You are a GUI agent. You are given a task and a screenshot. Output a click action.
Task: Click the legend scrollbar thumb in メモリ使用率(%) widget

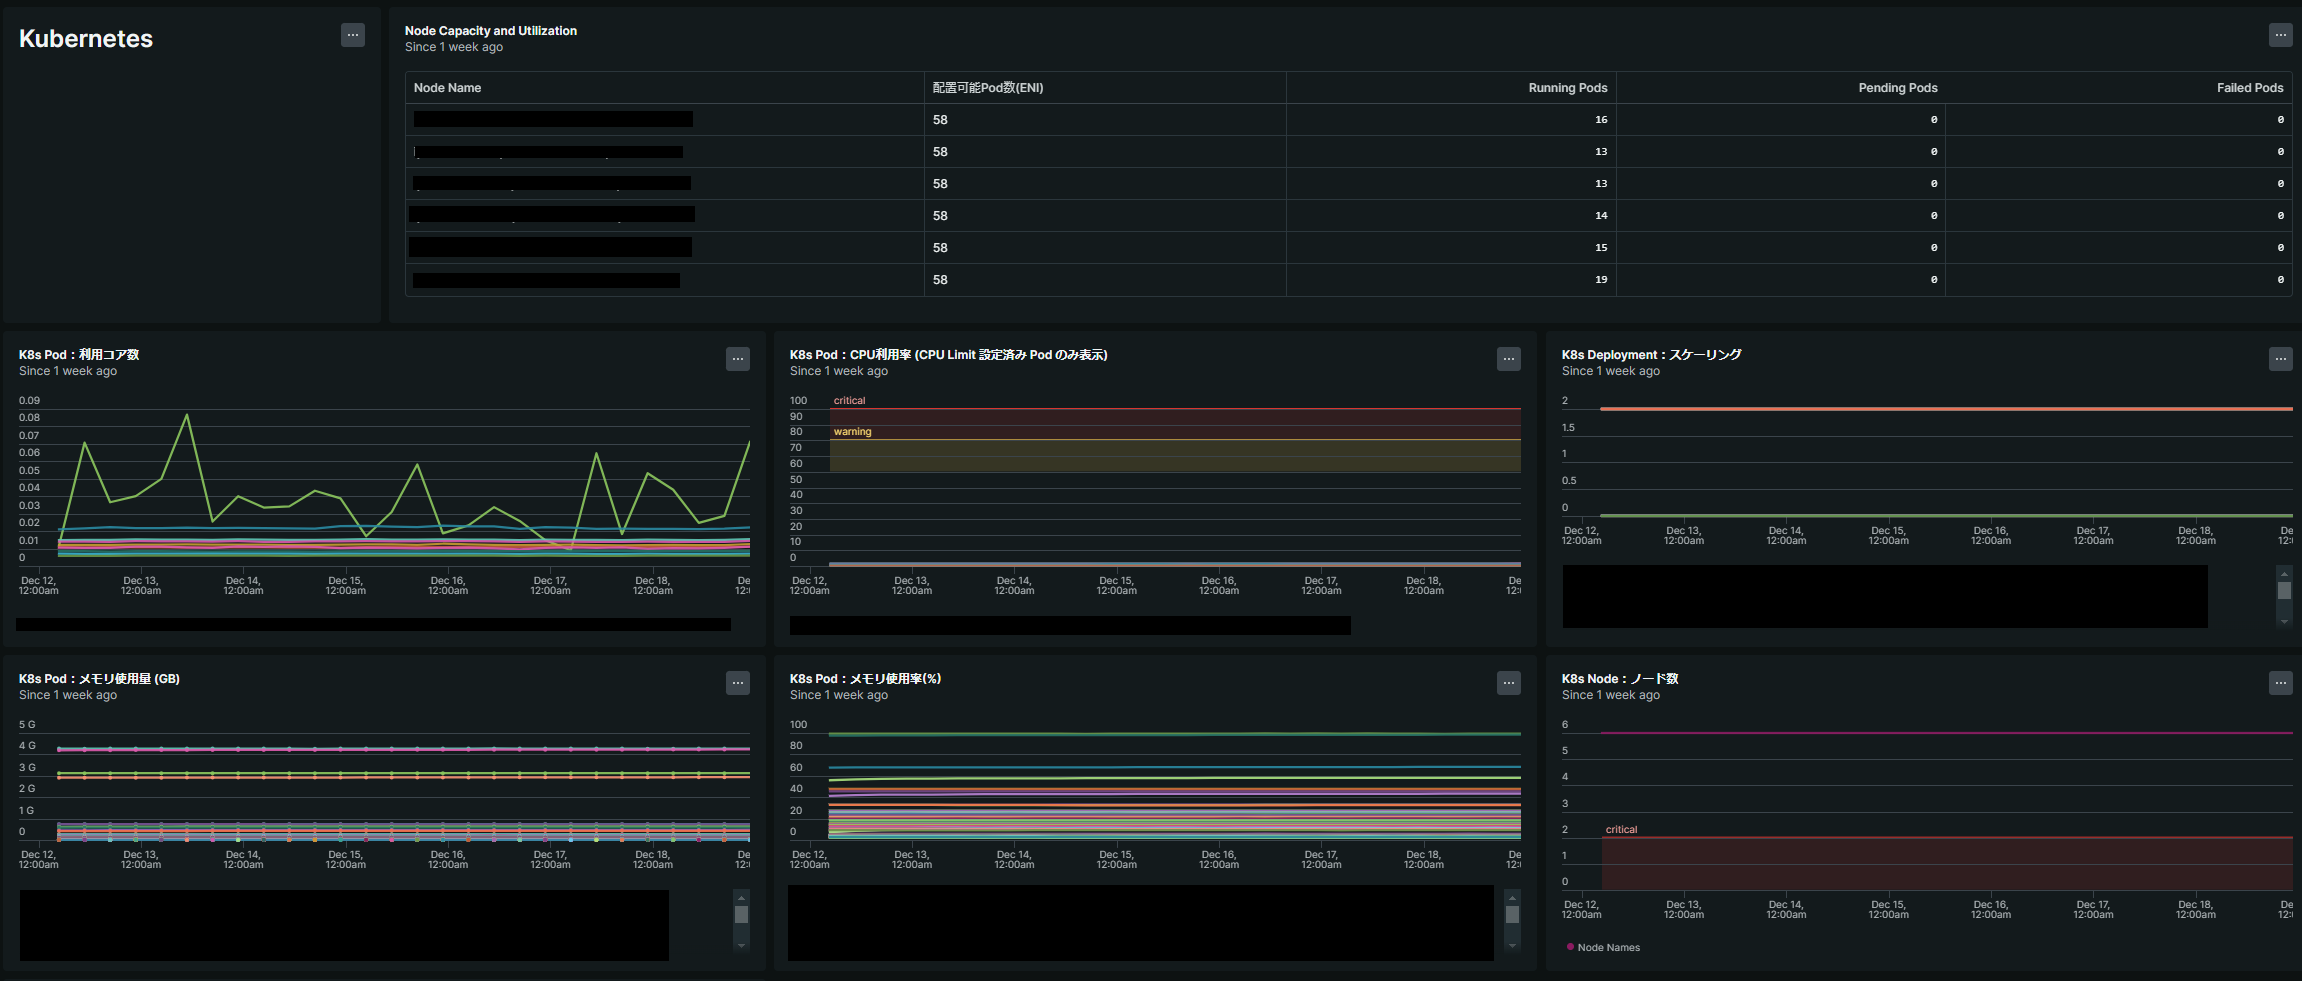coord(1512,915)
